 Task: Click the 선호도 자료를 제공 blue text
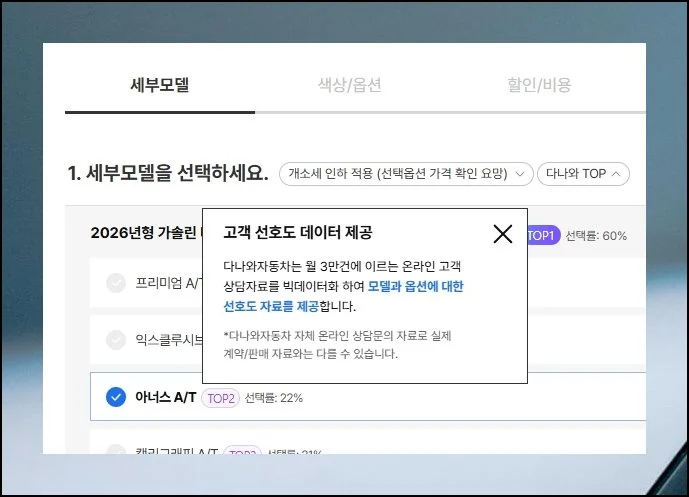pyautogui.click(x=265, y=307)
